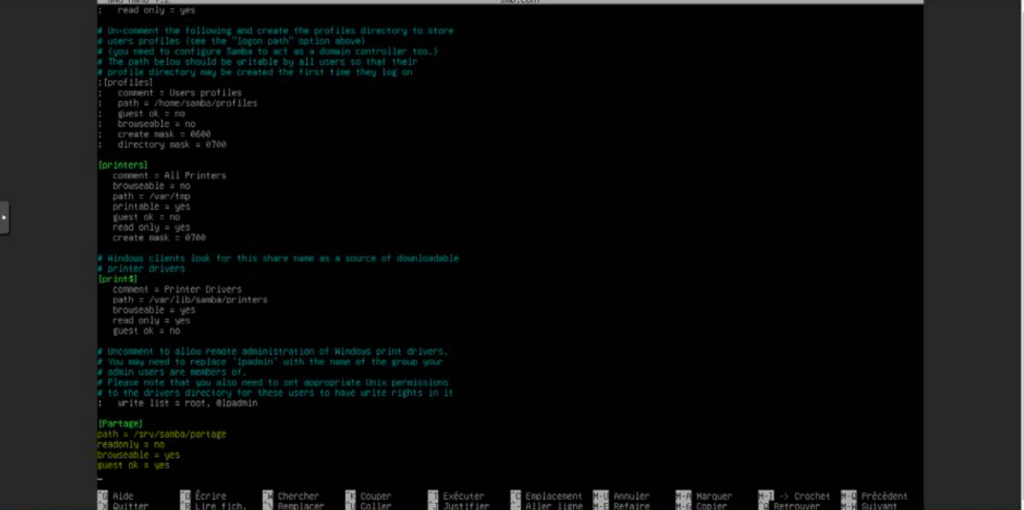Click the 'path = /var/lib/samba/printers' line
Image resolution: width=1024 pixels, height=510 pixels.
click(x=190, y=300)
